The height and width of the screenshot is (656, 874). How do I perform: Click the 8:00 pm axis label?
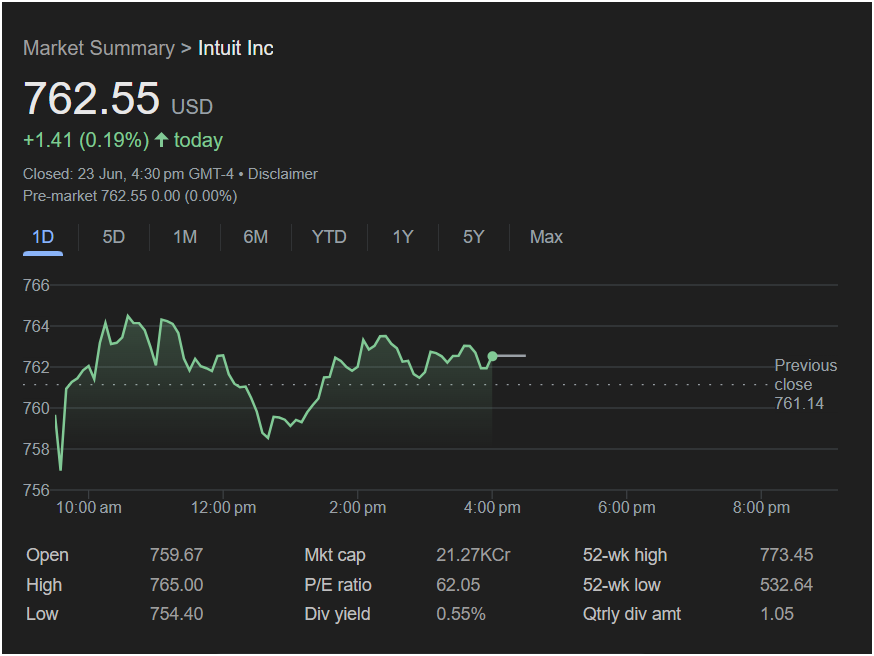761,508
